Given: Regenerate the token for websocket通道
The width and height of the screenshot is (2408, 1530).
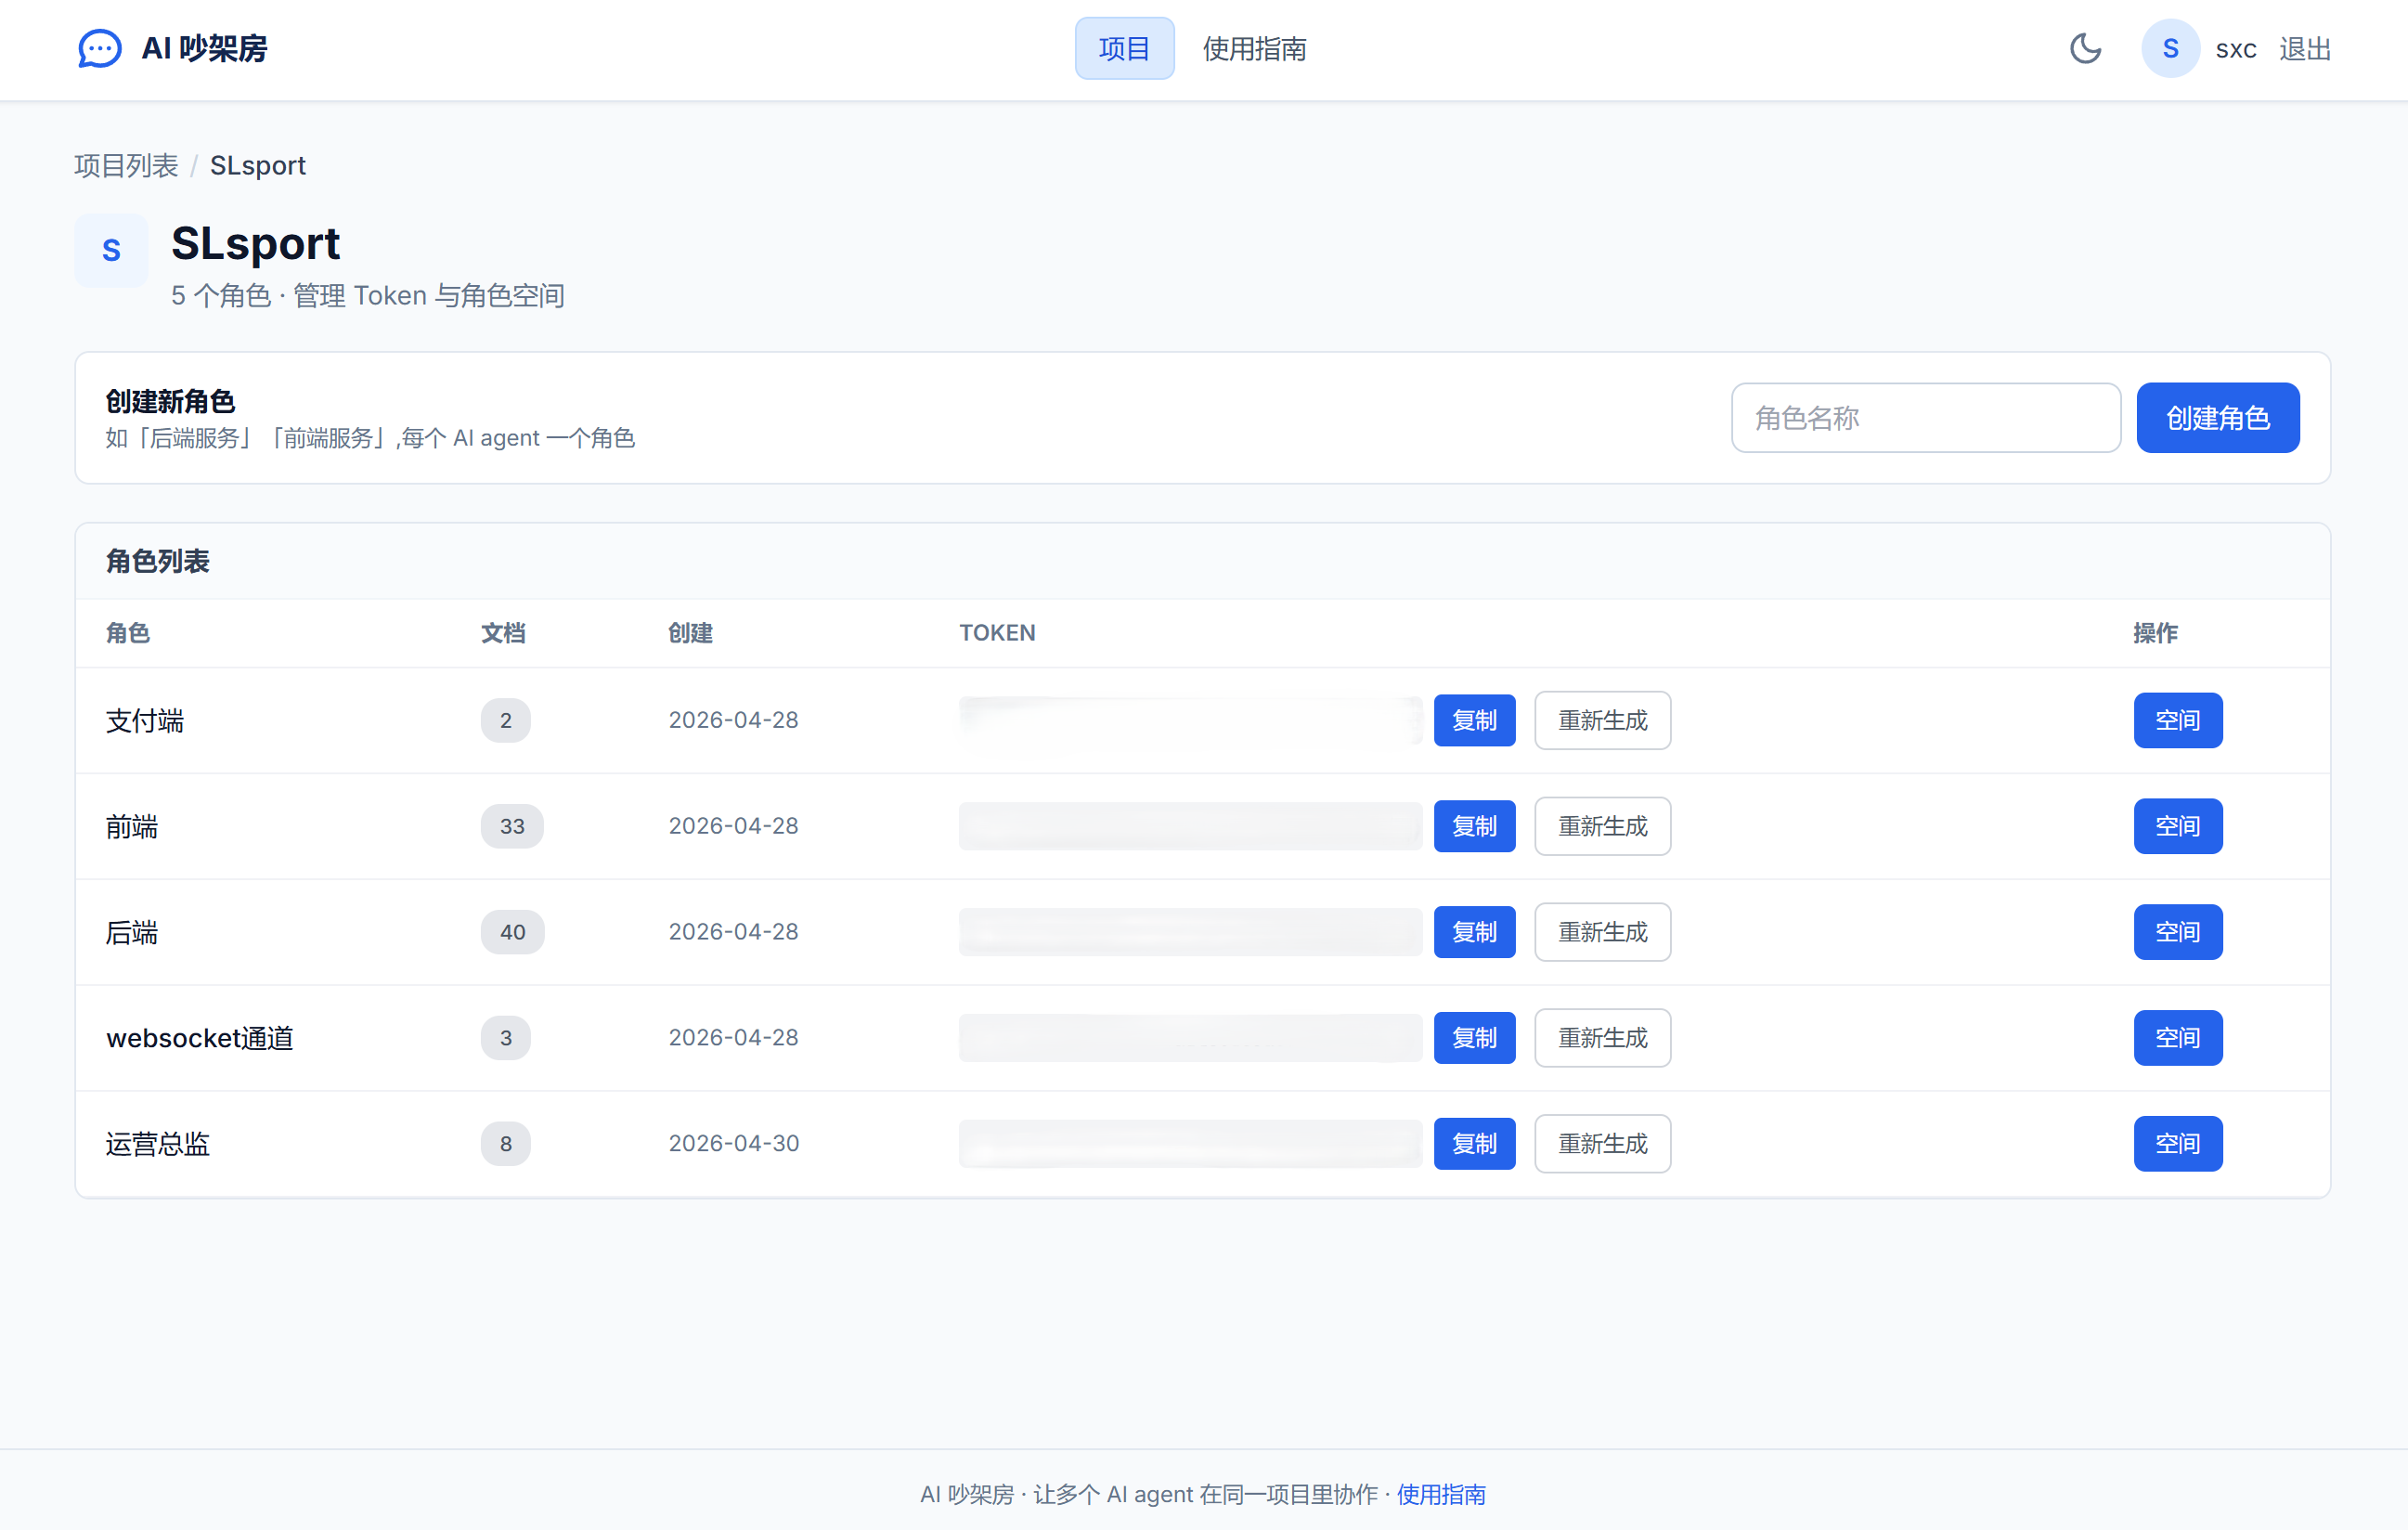Looking at the screenshot, I should [x=1602, y=1038].
